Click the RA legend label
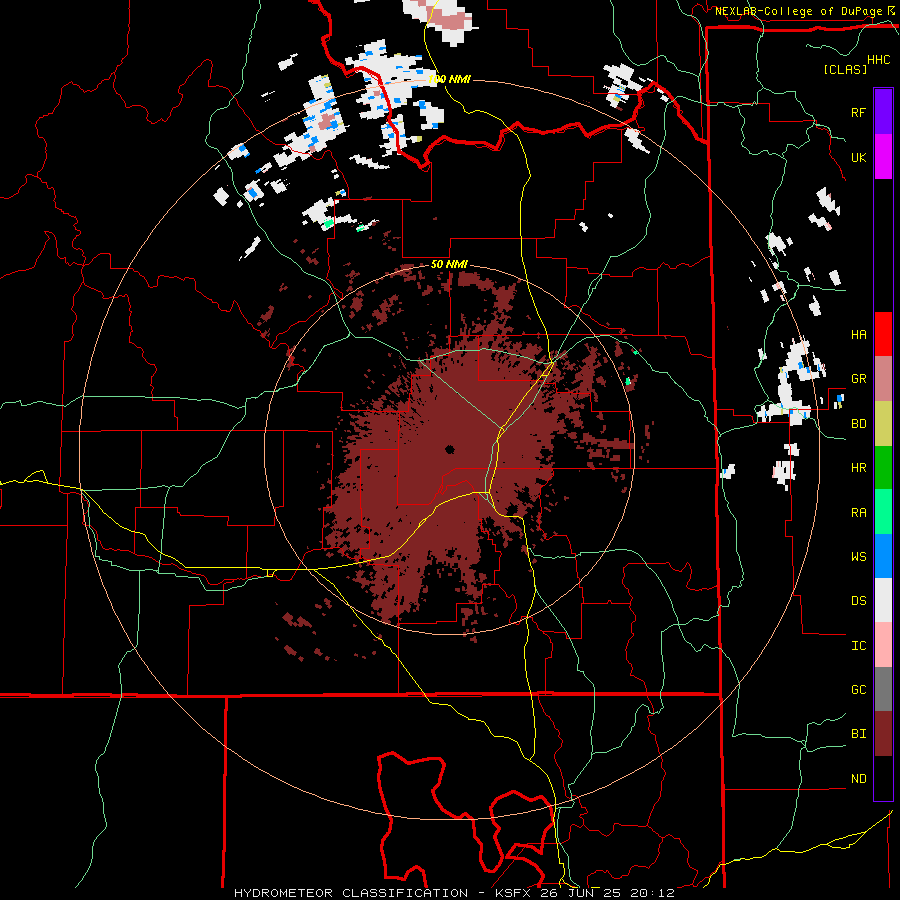This screenshot has height=900, width=900. (x=858, y=513)
